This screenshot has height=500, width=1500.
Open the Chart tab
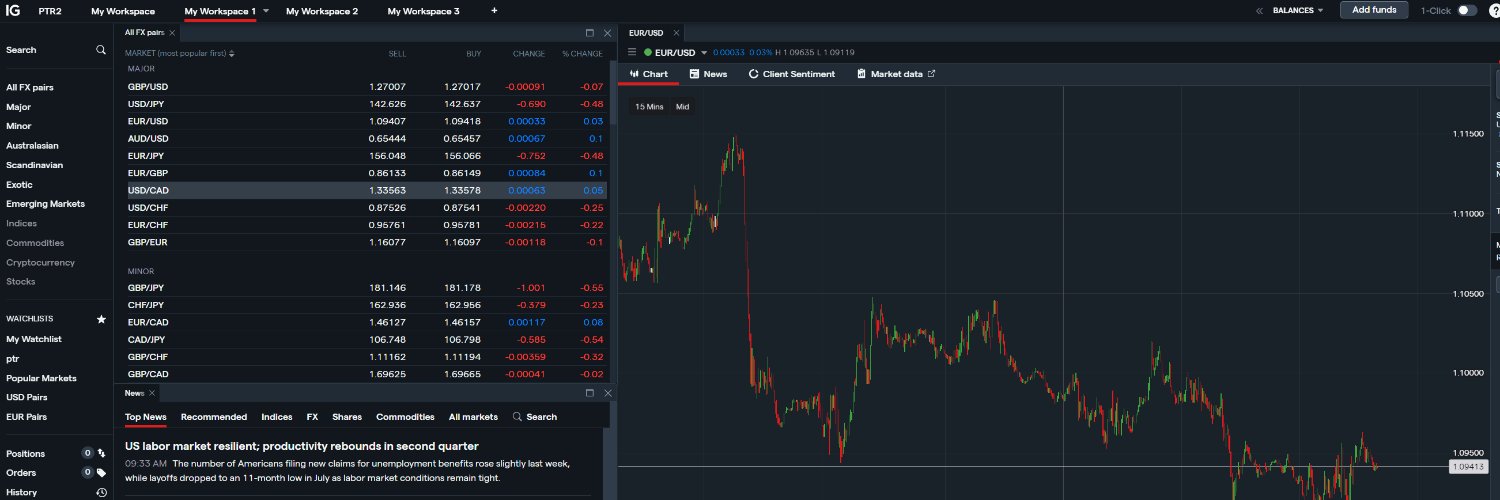point(649,74)
